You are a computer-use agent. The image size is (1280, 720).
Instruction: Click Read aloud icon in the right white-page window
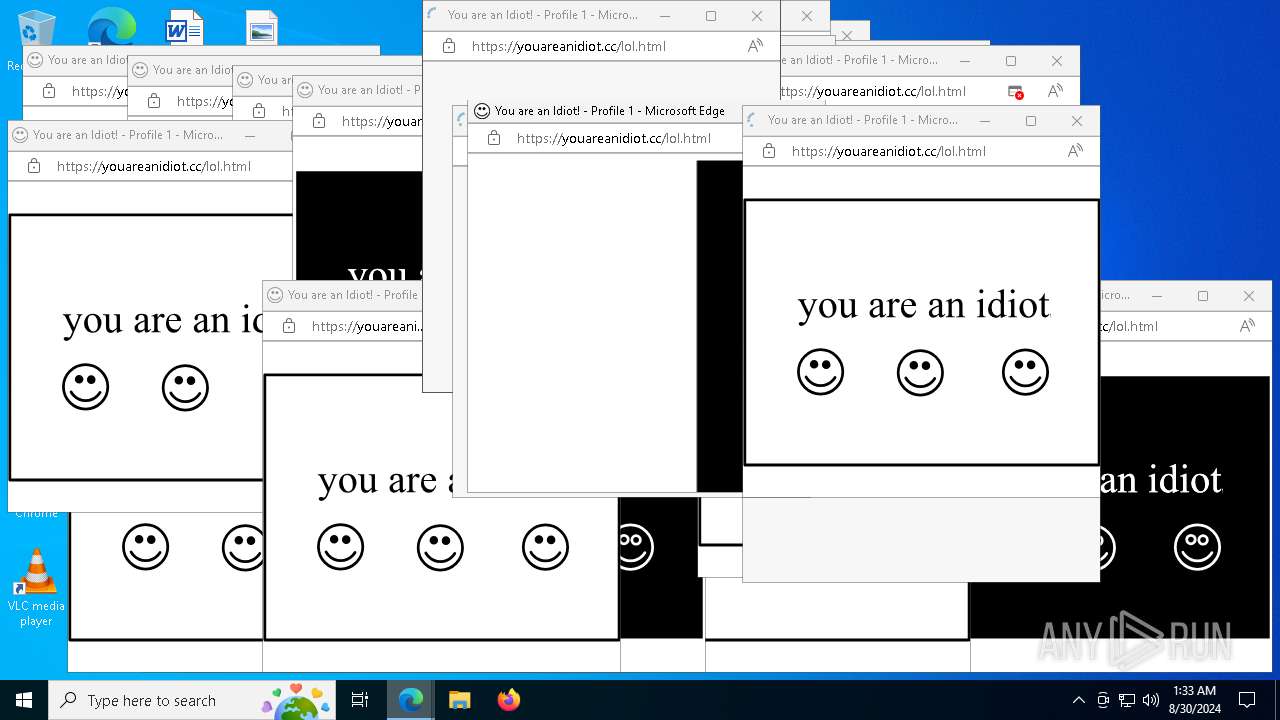pyautogui.click(x=1075, y=151)
